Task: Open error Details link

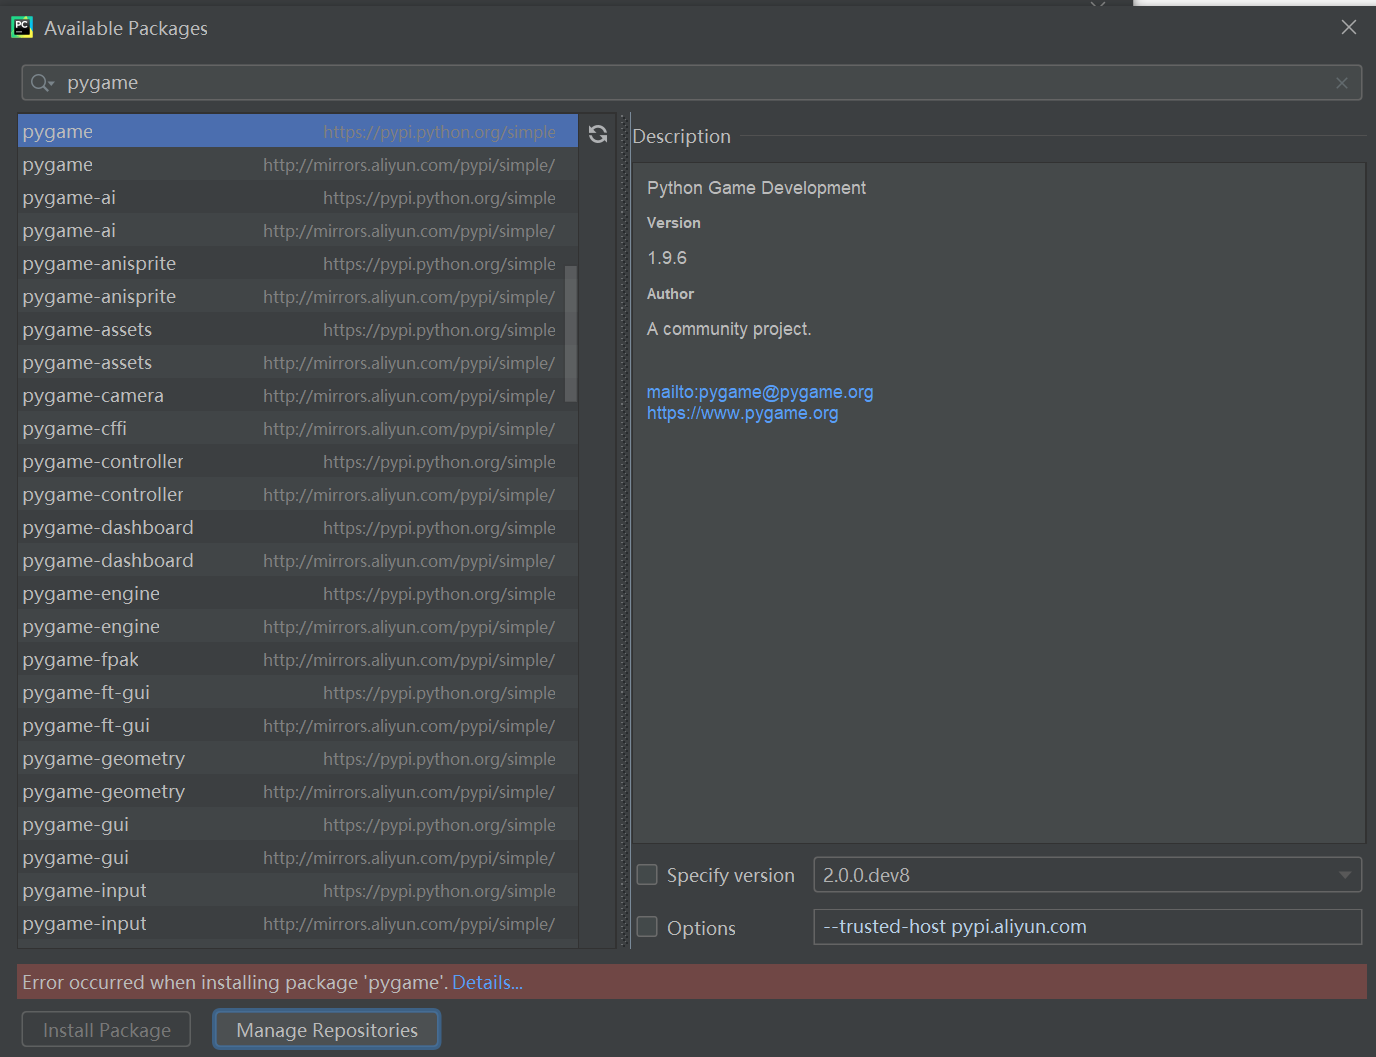Action: point(488,982)
